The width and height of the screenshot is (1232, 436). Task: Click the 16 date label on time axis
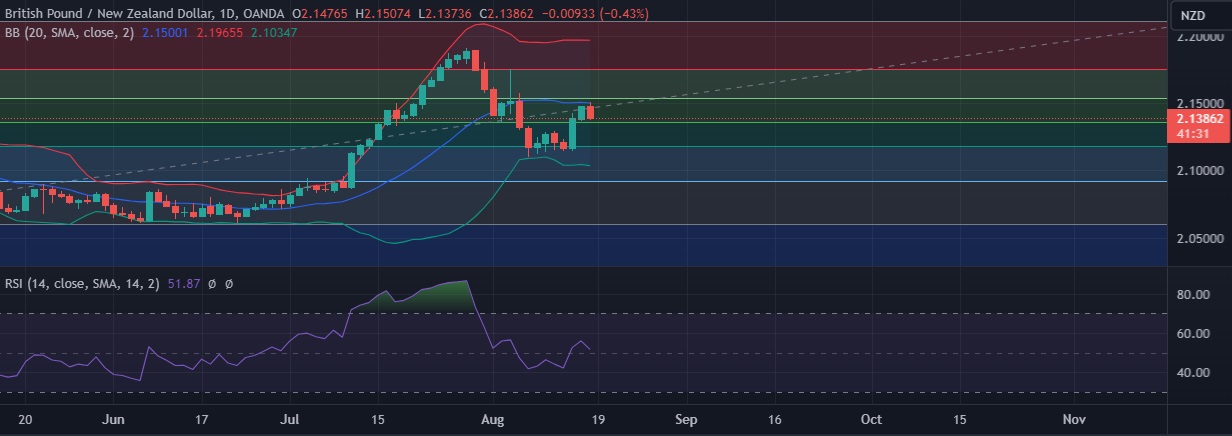(x=776, y=420)
